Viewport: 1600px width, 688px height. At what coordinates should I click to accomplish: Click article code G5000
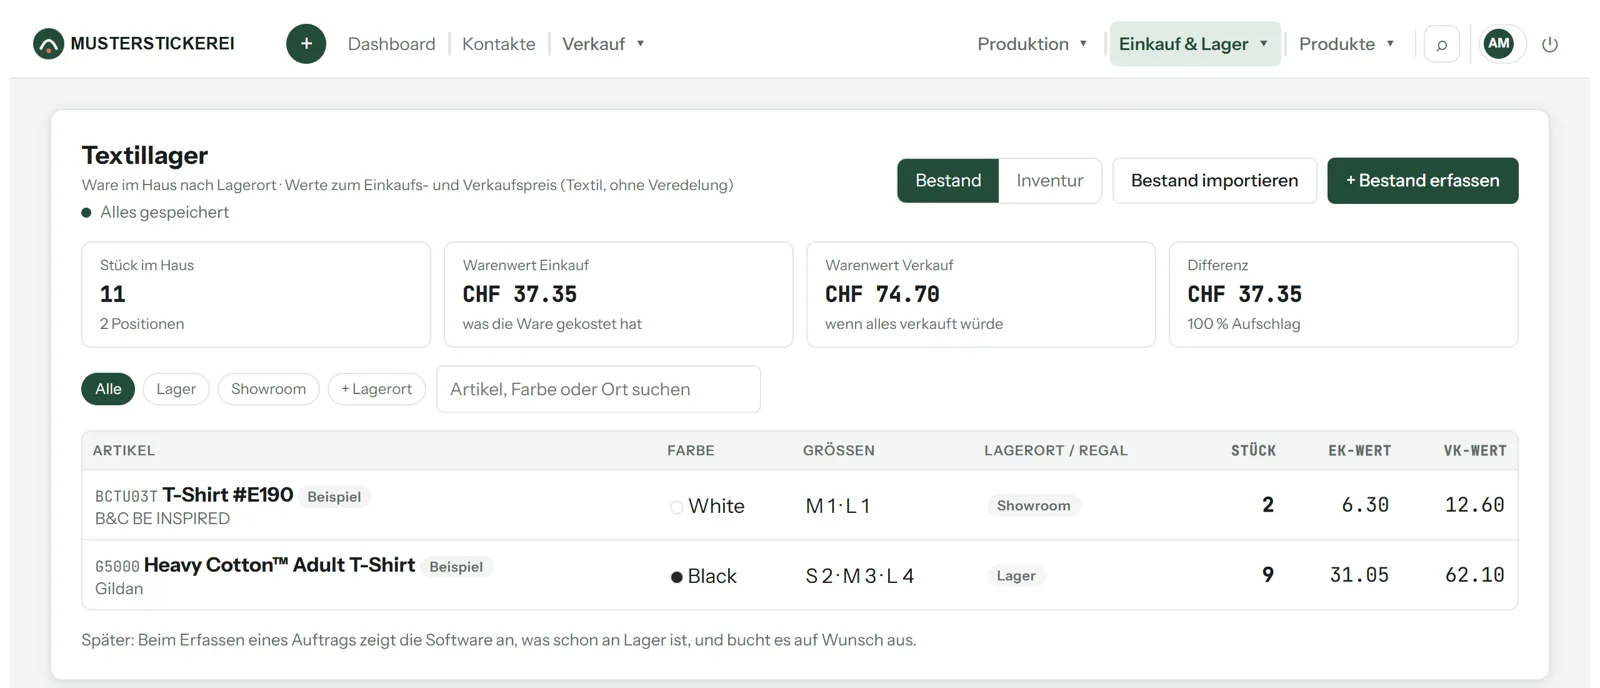pyautogui.click(x=117, y=567)
